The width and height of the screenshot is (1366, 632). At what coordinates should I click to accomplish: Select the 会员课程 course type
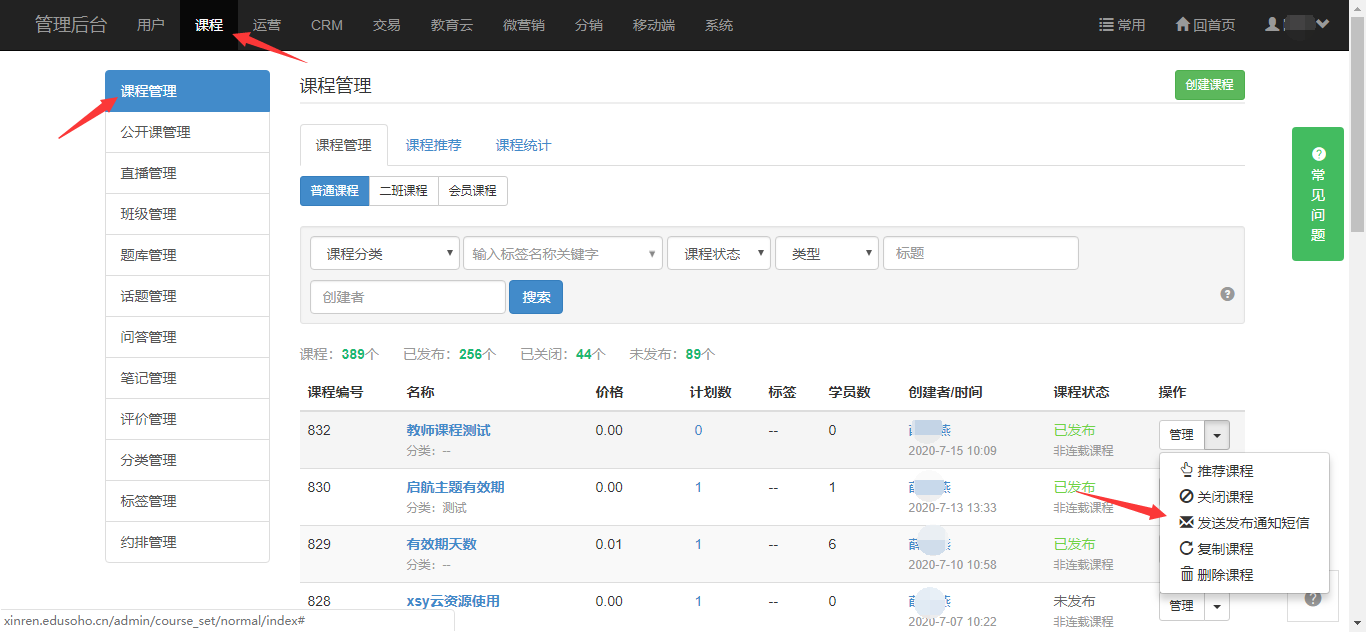click(472, 191)
